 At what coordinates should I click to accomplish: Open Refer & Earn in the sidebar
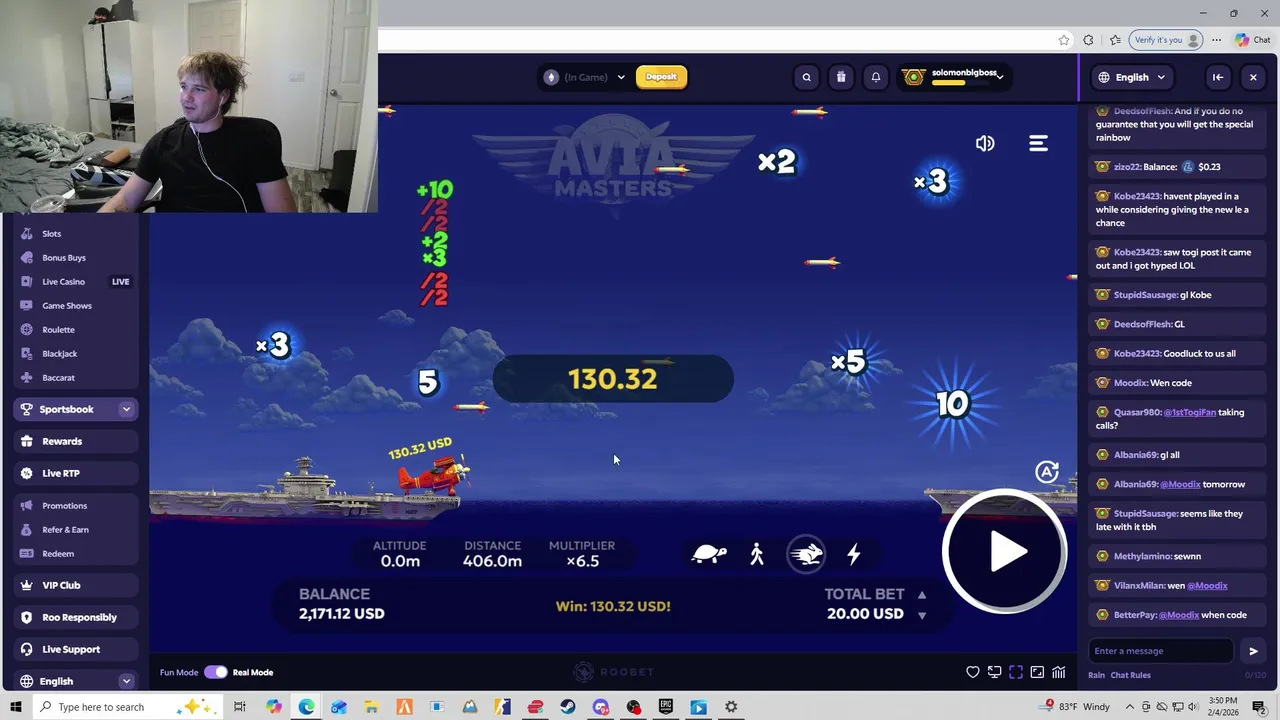point(65,530)
